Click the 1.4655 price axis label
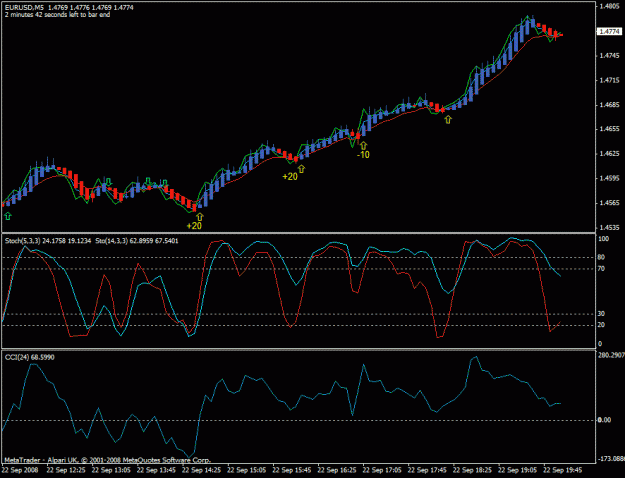The image size is (625, 478). (x=609, y=129)
